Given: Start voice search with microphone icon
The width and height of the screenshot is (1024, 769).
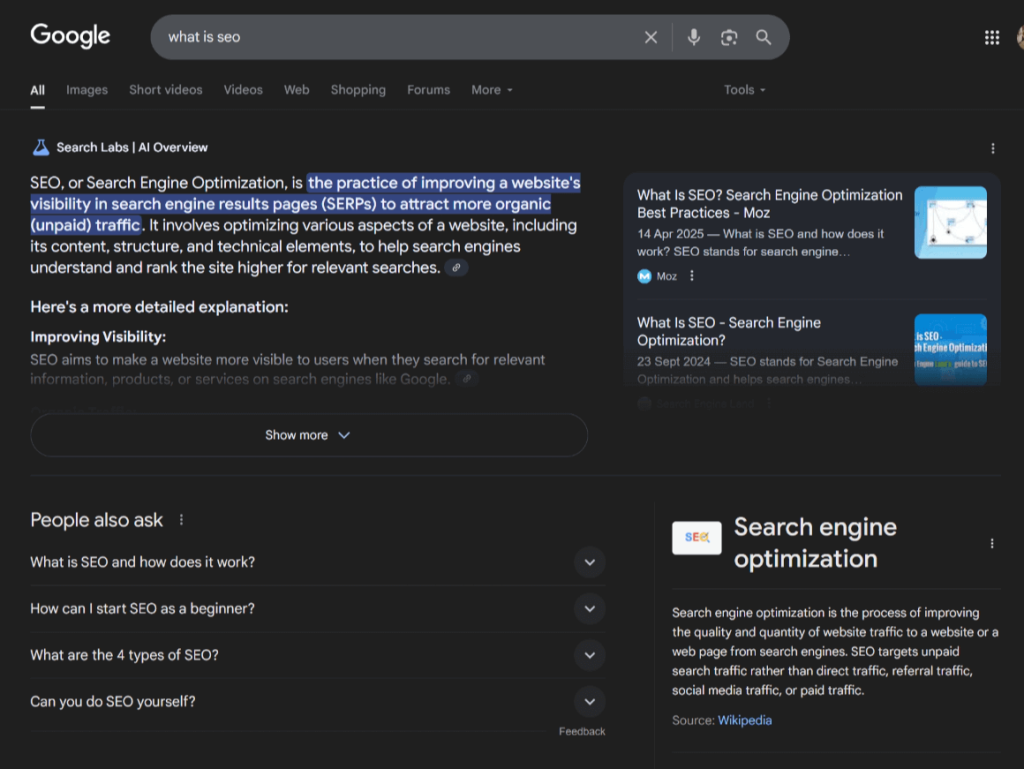Looking at the screenshot, I should pyautogui.click(x=694, y=37).
